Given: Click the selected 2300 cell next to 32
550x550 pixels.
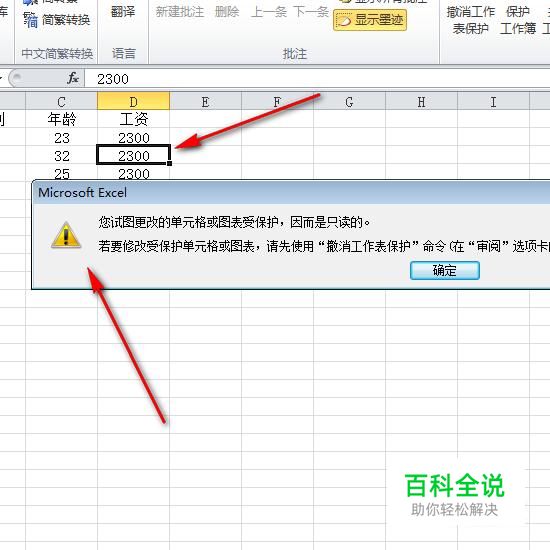Looking at the screenshot, I should click(133, 155).
